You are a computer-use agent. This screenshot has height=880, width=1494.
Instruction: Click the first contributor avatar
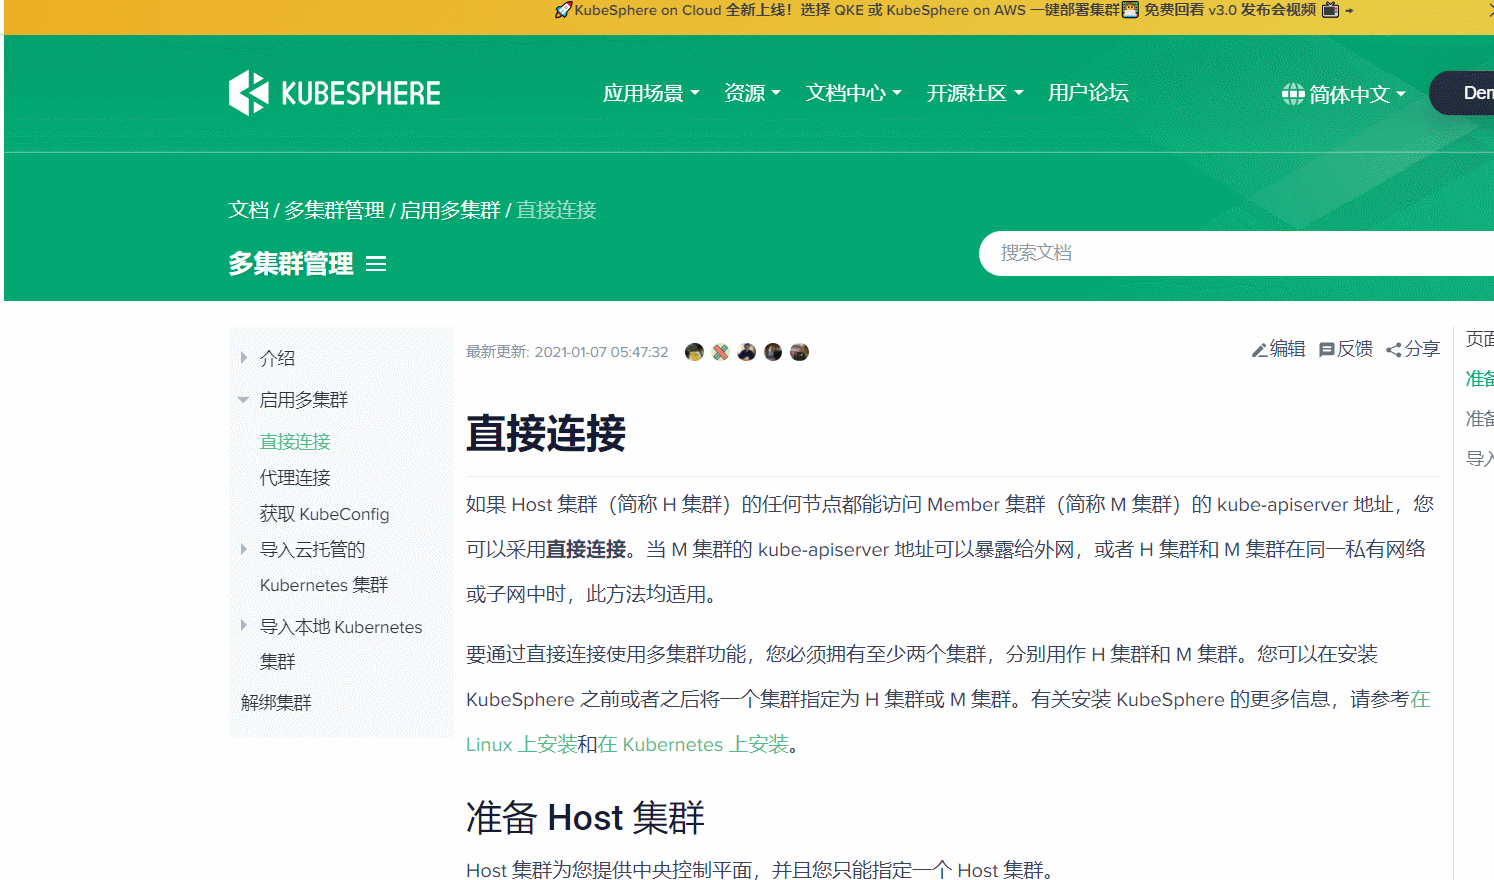click(694, 352)
